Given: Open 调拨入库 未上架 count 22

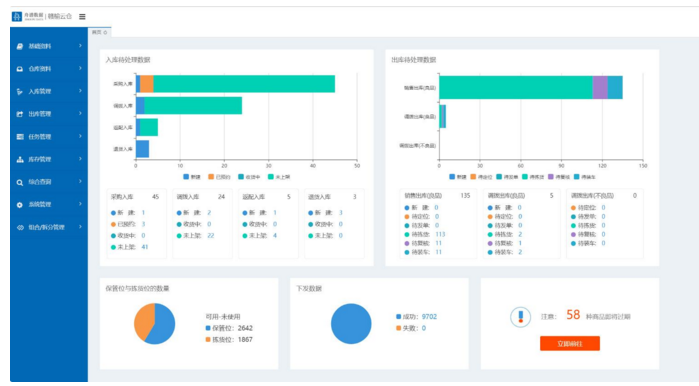Looking at the screenshot, I should (x=211, y=235).
